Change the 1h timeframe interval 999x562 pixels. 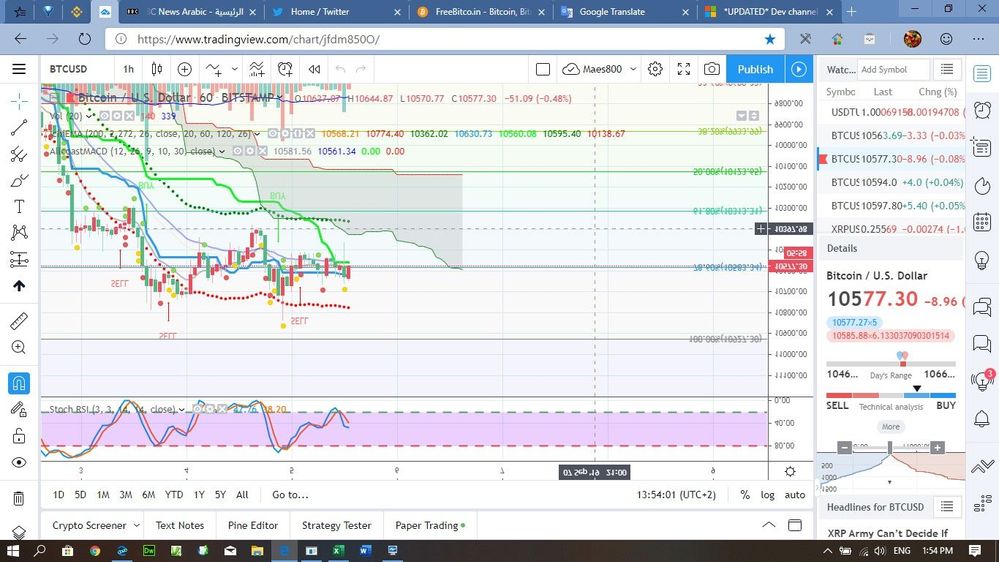coord(129,69)
